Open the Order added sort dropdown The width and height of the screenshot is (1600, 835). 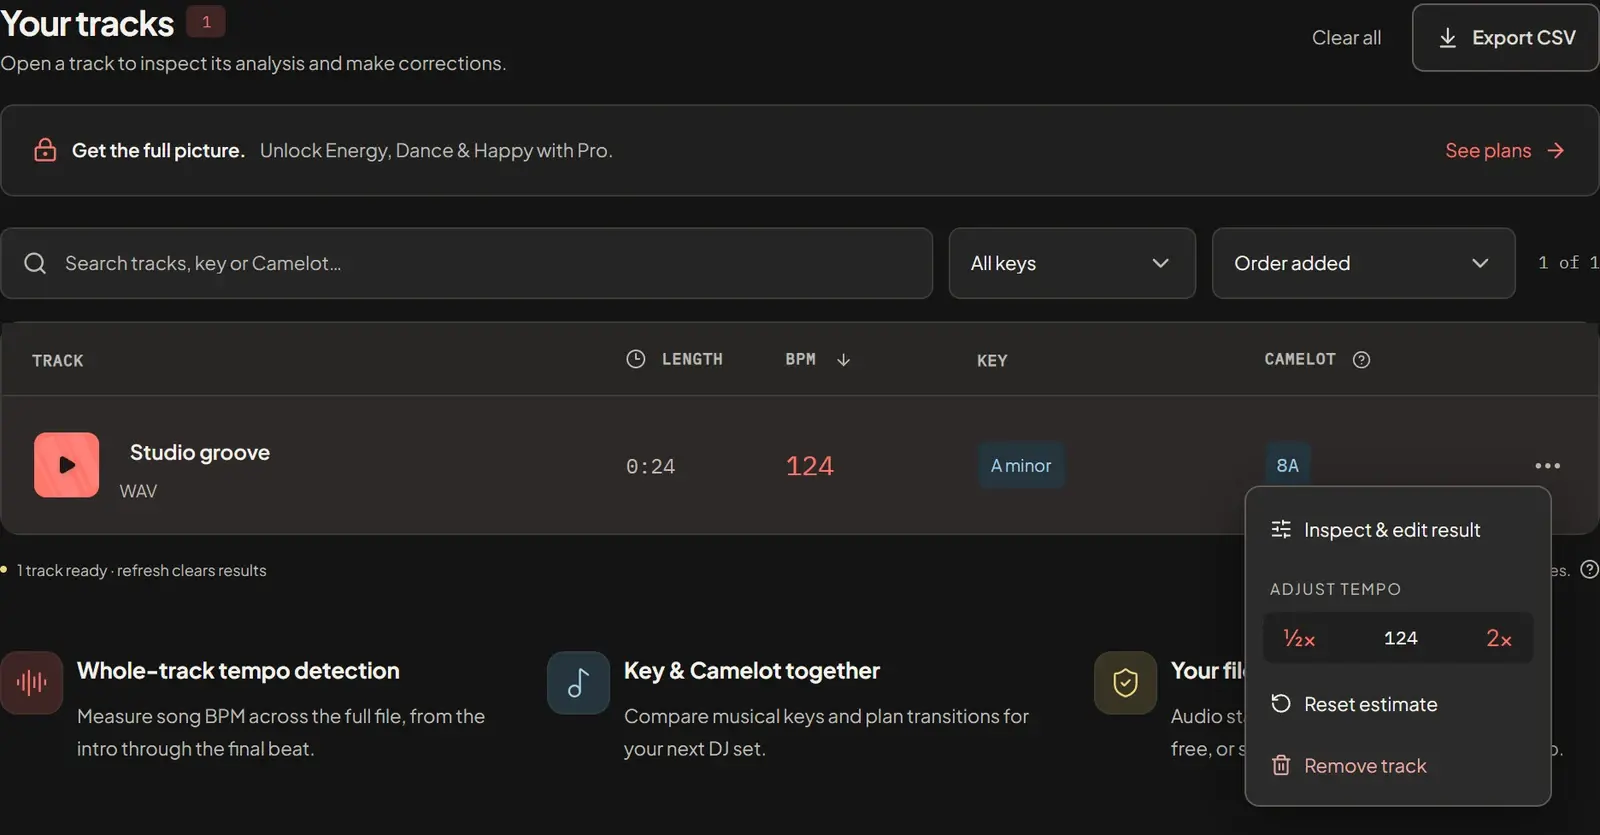1364,263
